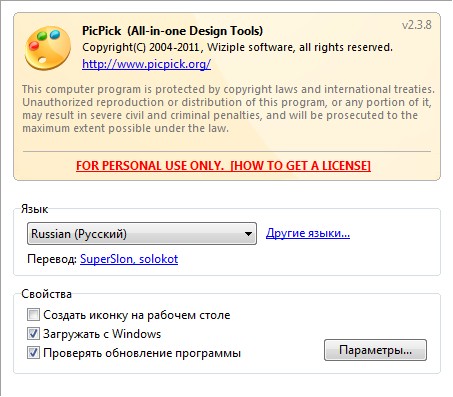This screenshot has height=397, width=453.
Task: Click the language dropdown arrow
Action: tap(248, 234)
